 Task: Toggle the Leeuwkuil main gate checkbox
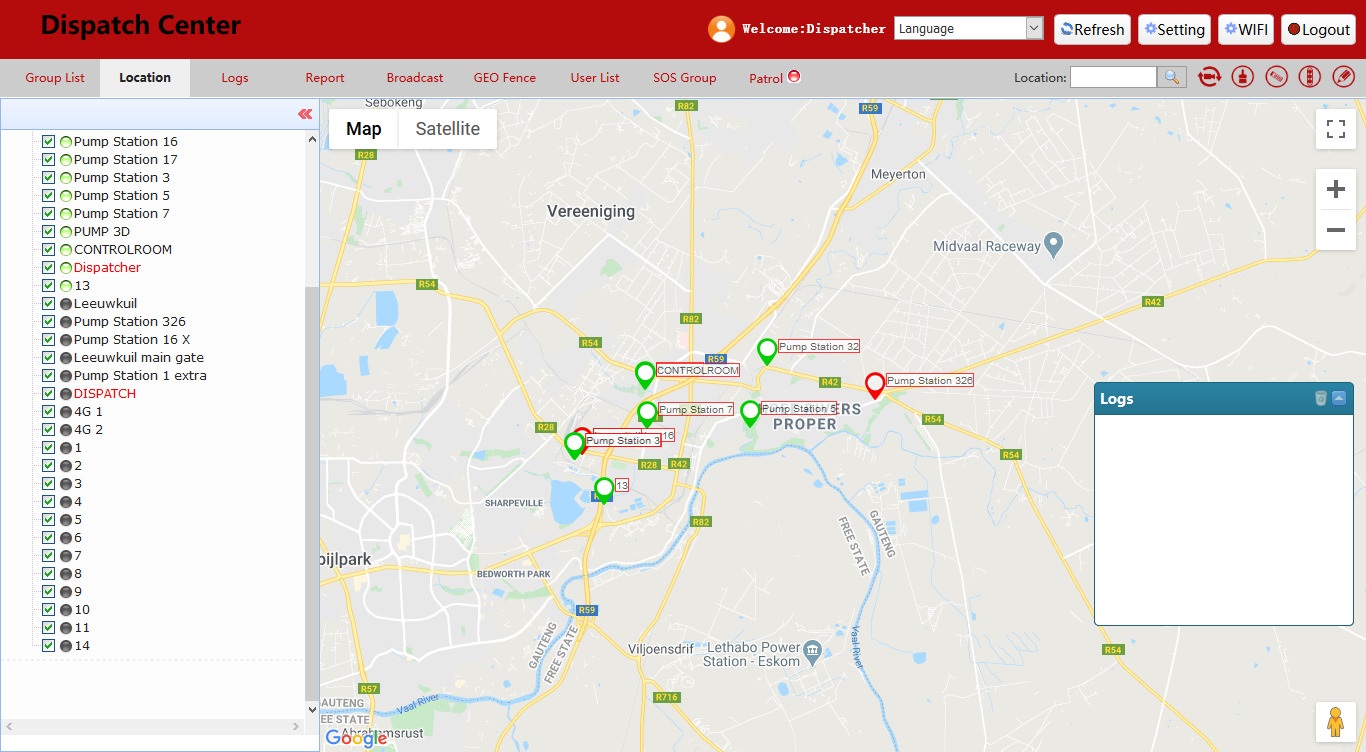48,357
